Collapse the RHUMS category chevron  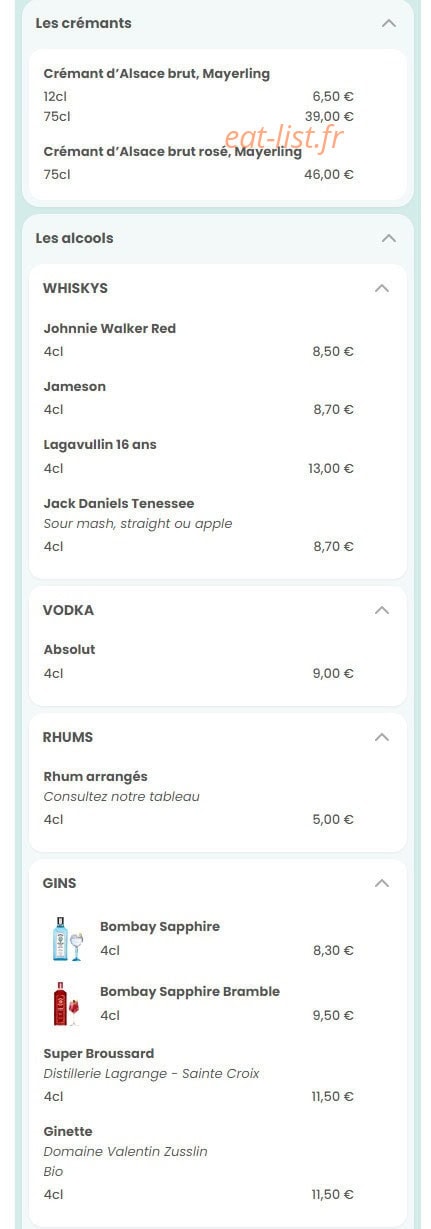point(381,737)
